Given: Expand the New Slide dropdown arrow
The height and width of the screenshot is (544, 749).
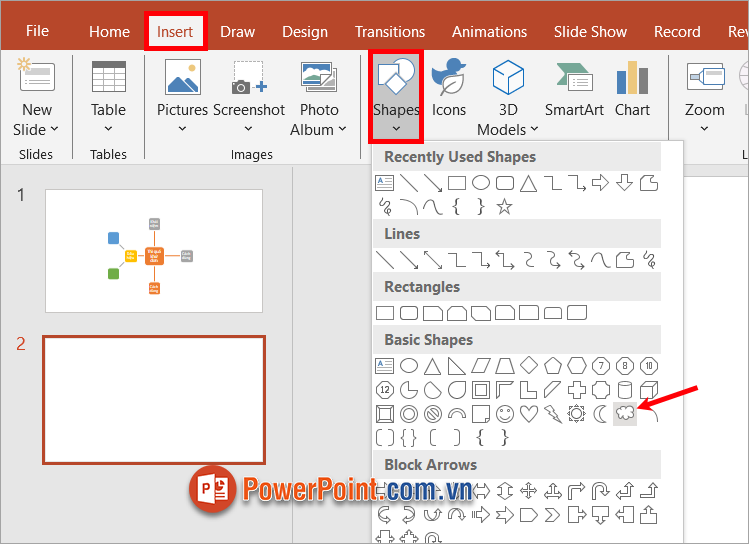Looking at the screenshot, I should (x=54, y=129).
